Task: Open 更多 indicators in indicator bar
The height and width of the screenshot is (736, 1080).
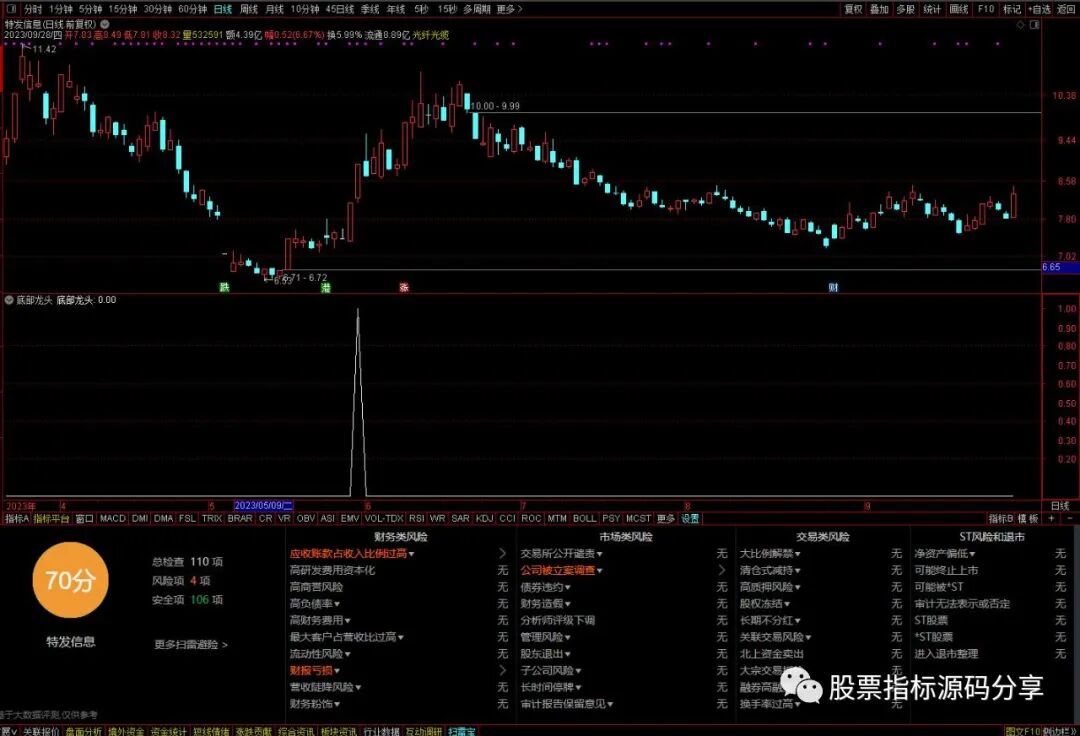Action: (665, 518)
